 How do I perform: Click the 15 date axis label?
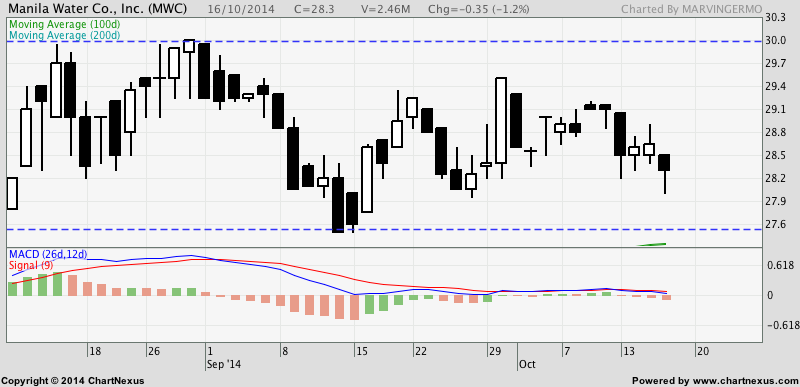click(x=362, y=351)
